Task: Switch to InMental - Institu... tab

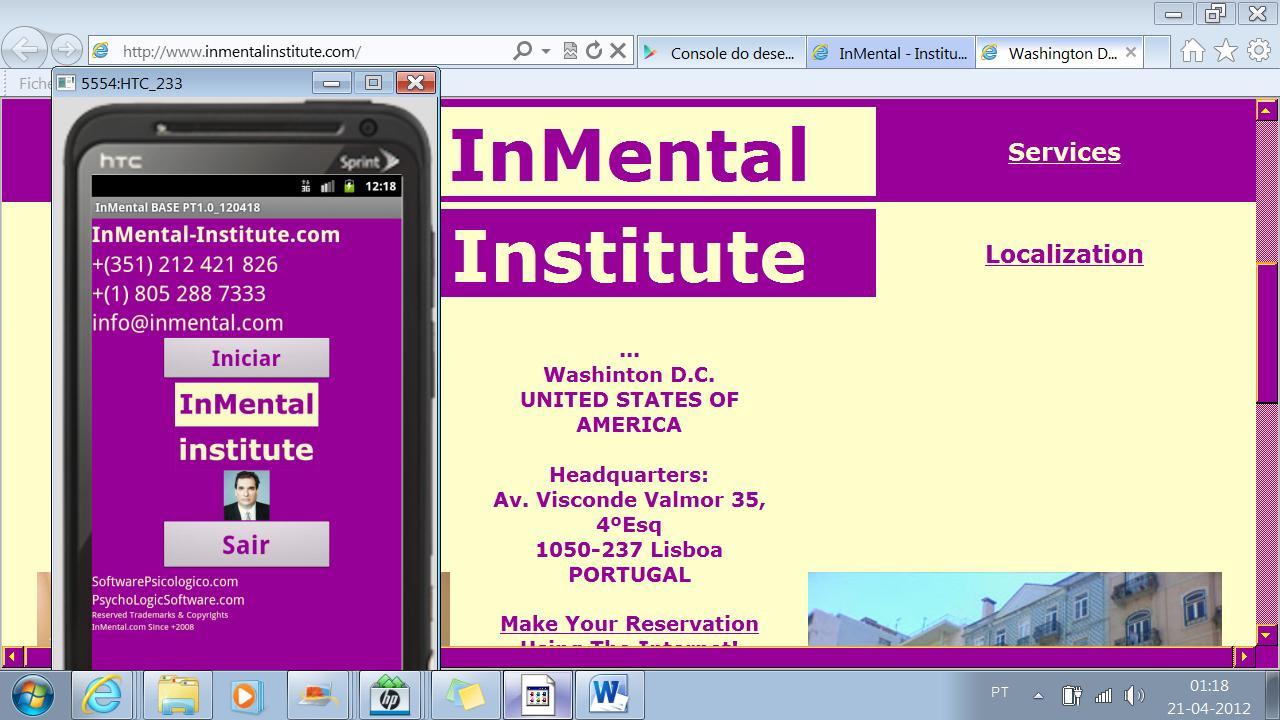Action: 891,53
